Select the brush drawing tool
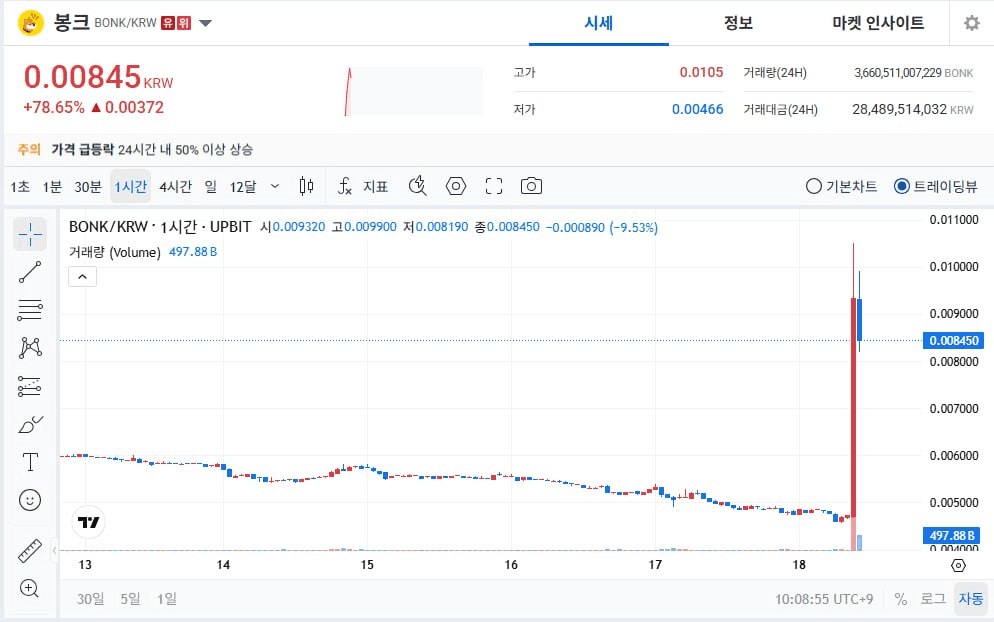994x622 pixels. 30,424
